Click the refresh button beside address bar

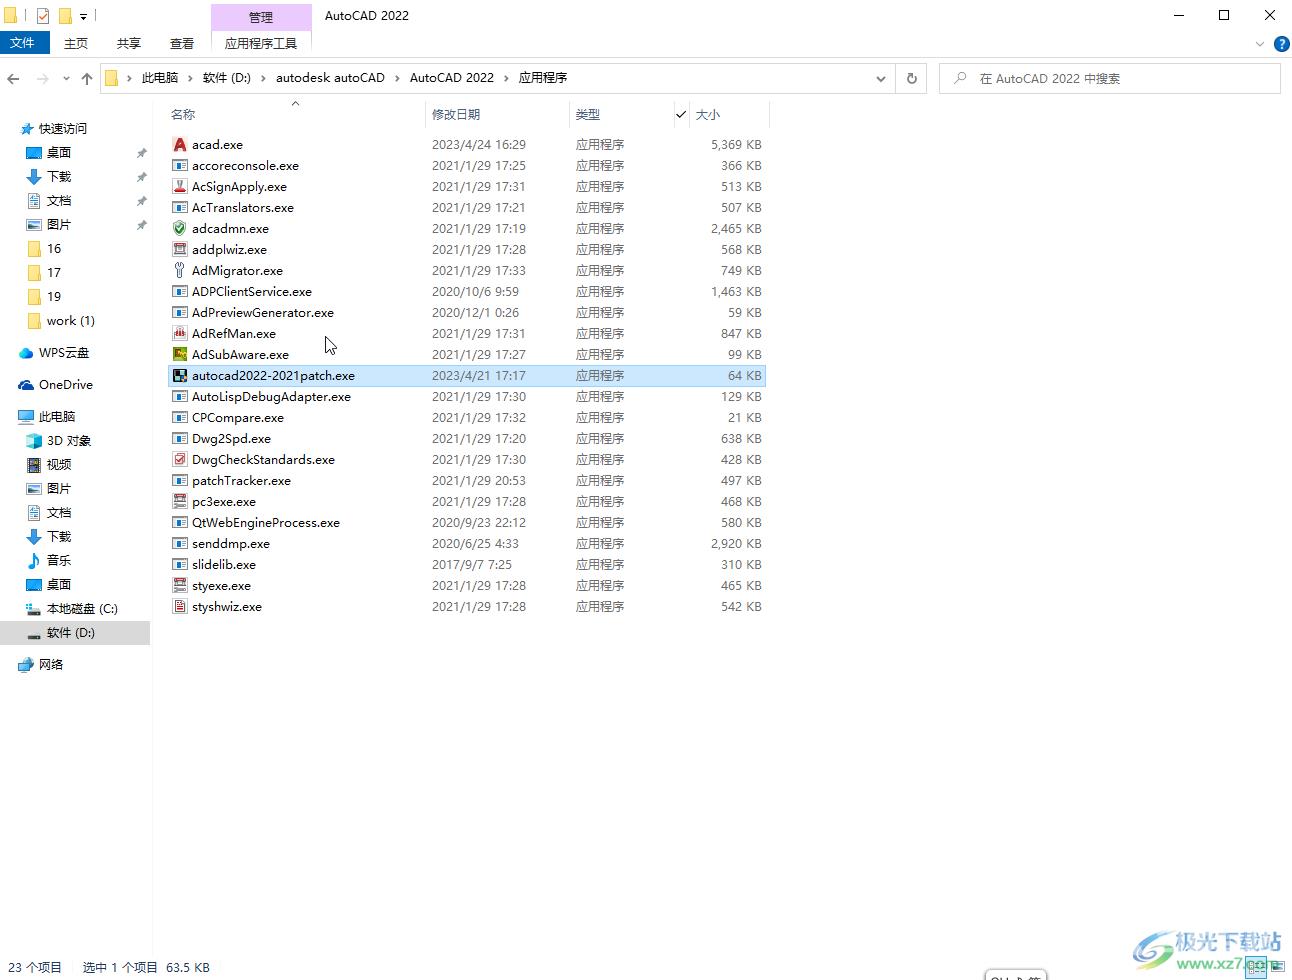pyautogui.click(x=911, y=78)
